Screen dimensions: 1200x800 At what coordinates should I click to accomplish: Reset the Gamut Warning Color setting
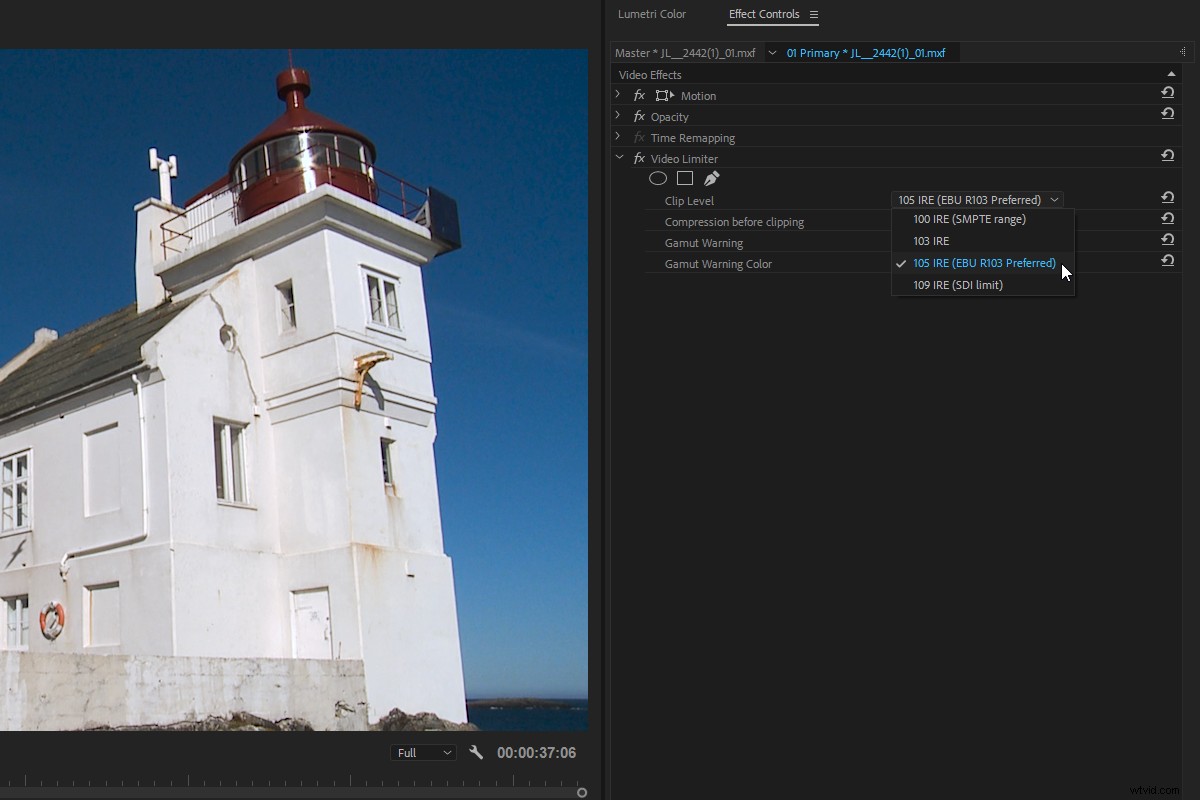click(1167, 260)
